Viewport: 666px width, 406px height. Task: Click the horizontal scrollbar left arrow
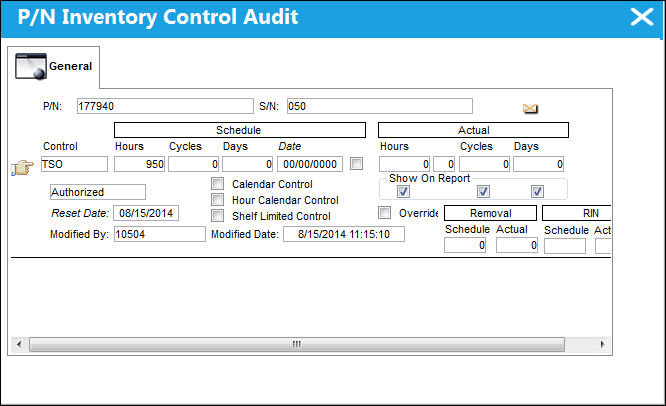(19, 344)
